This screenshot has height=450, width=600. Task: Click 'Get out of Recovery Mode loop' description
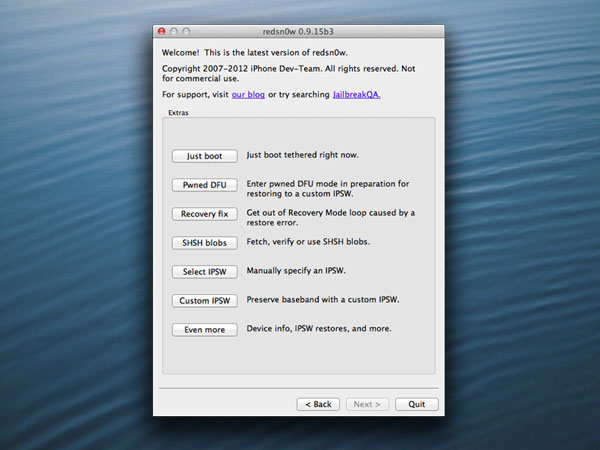click(330, 217)
